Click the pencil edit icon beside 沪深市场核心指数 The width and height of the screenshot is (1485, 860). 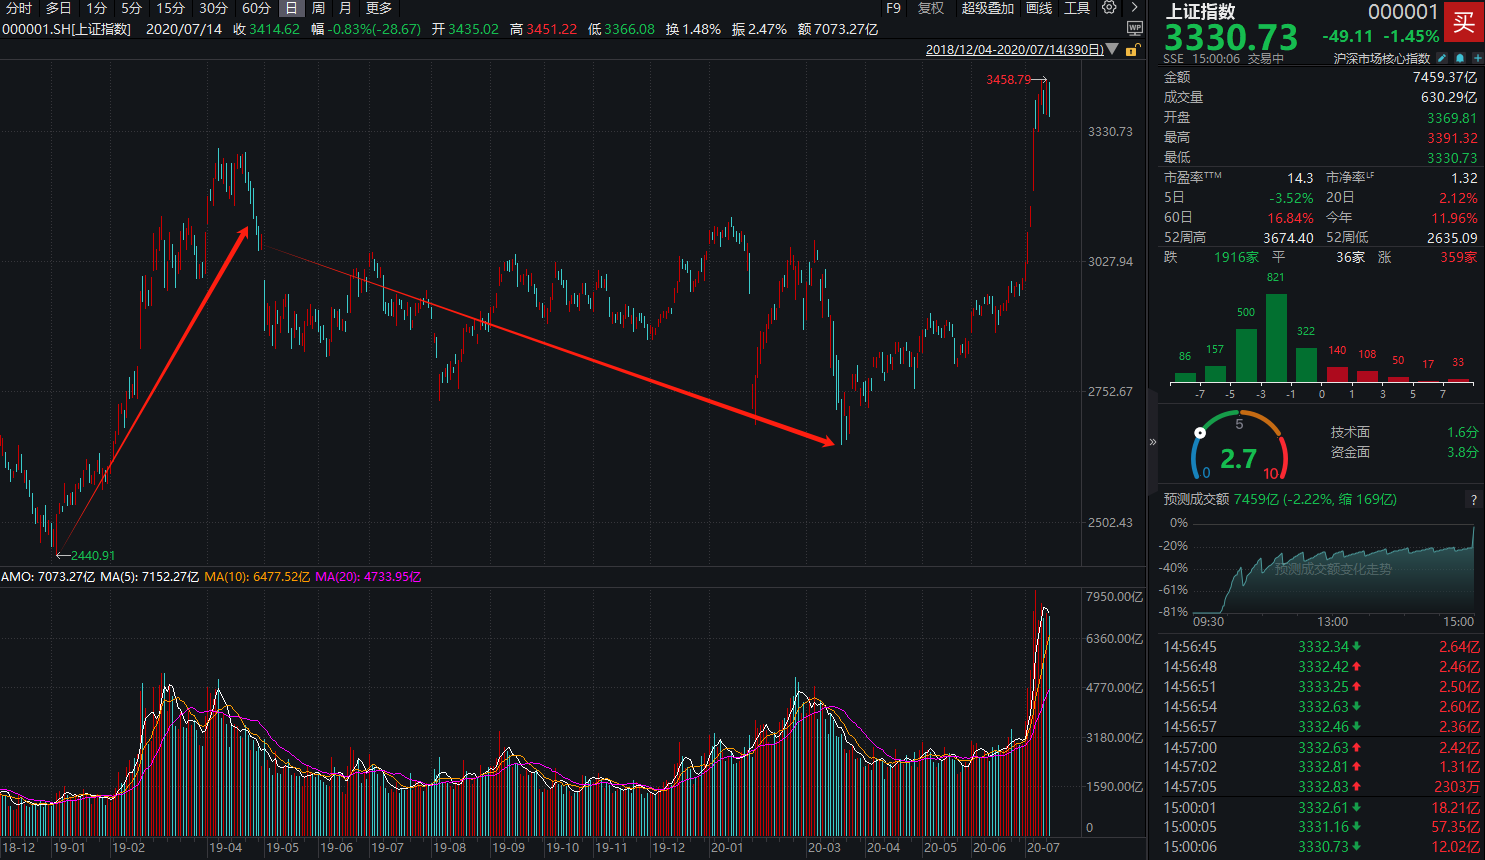[1442, 58]
